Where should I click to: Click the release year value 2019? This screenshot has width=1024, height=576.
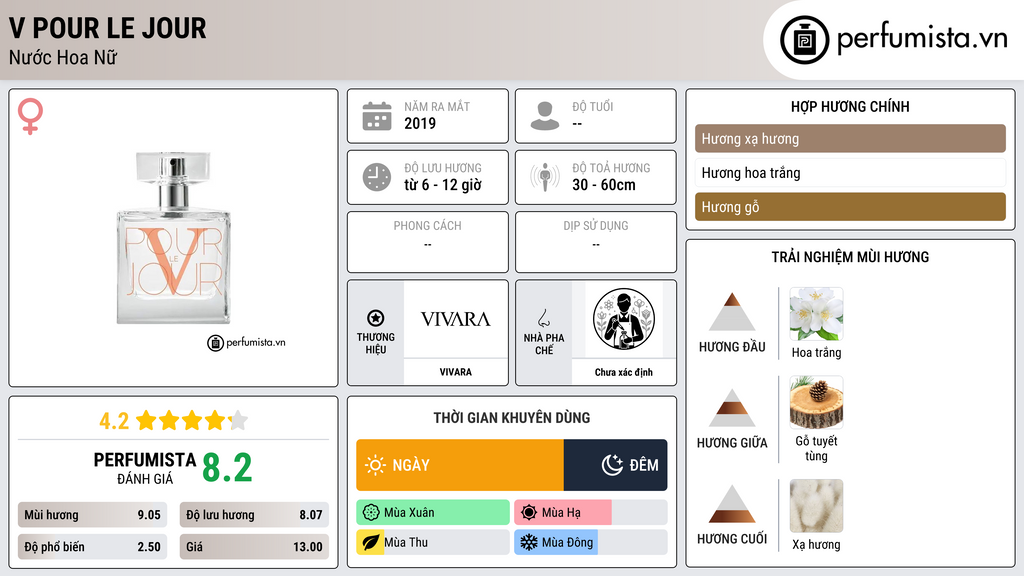420,123
